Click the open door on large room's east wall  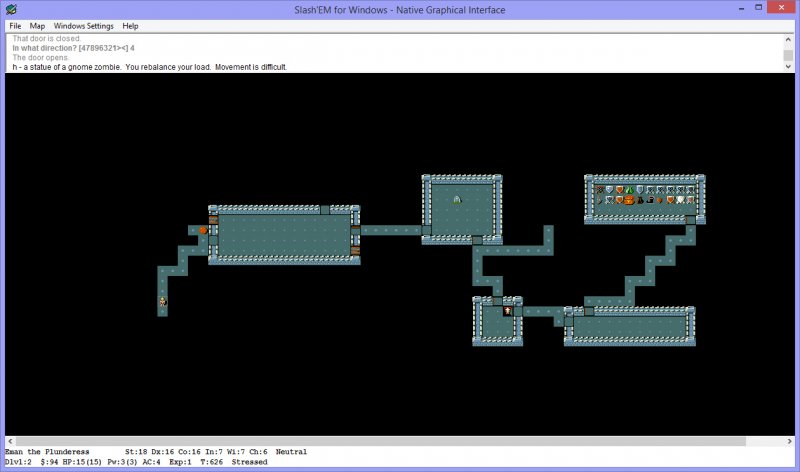tap(356, 230)
